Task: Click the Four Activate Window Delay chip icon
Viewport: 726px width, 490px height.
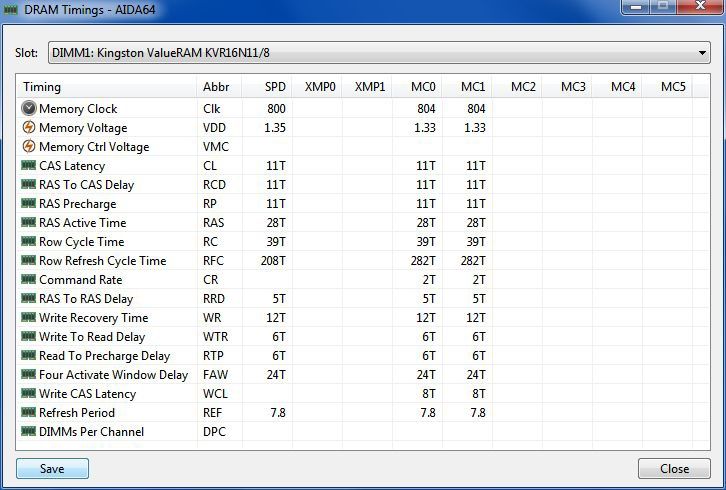Action: [x=29, y=374]
